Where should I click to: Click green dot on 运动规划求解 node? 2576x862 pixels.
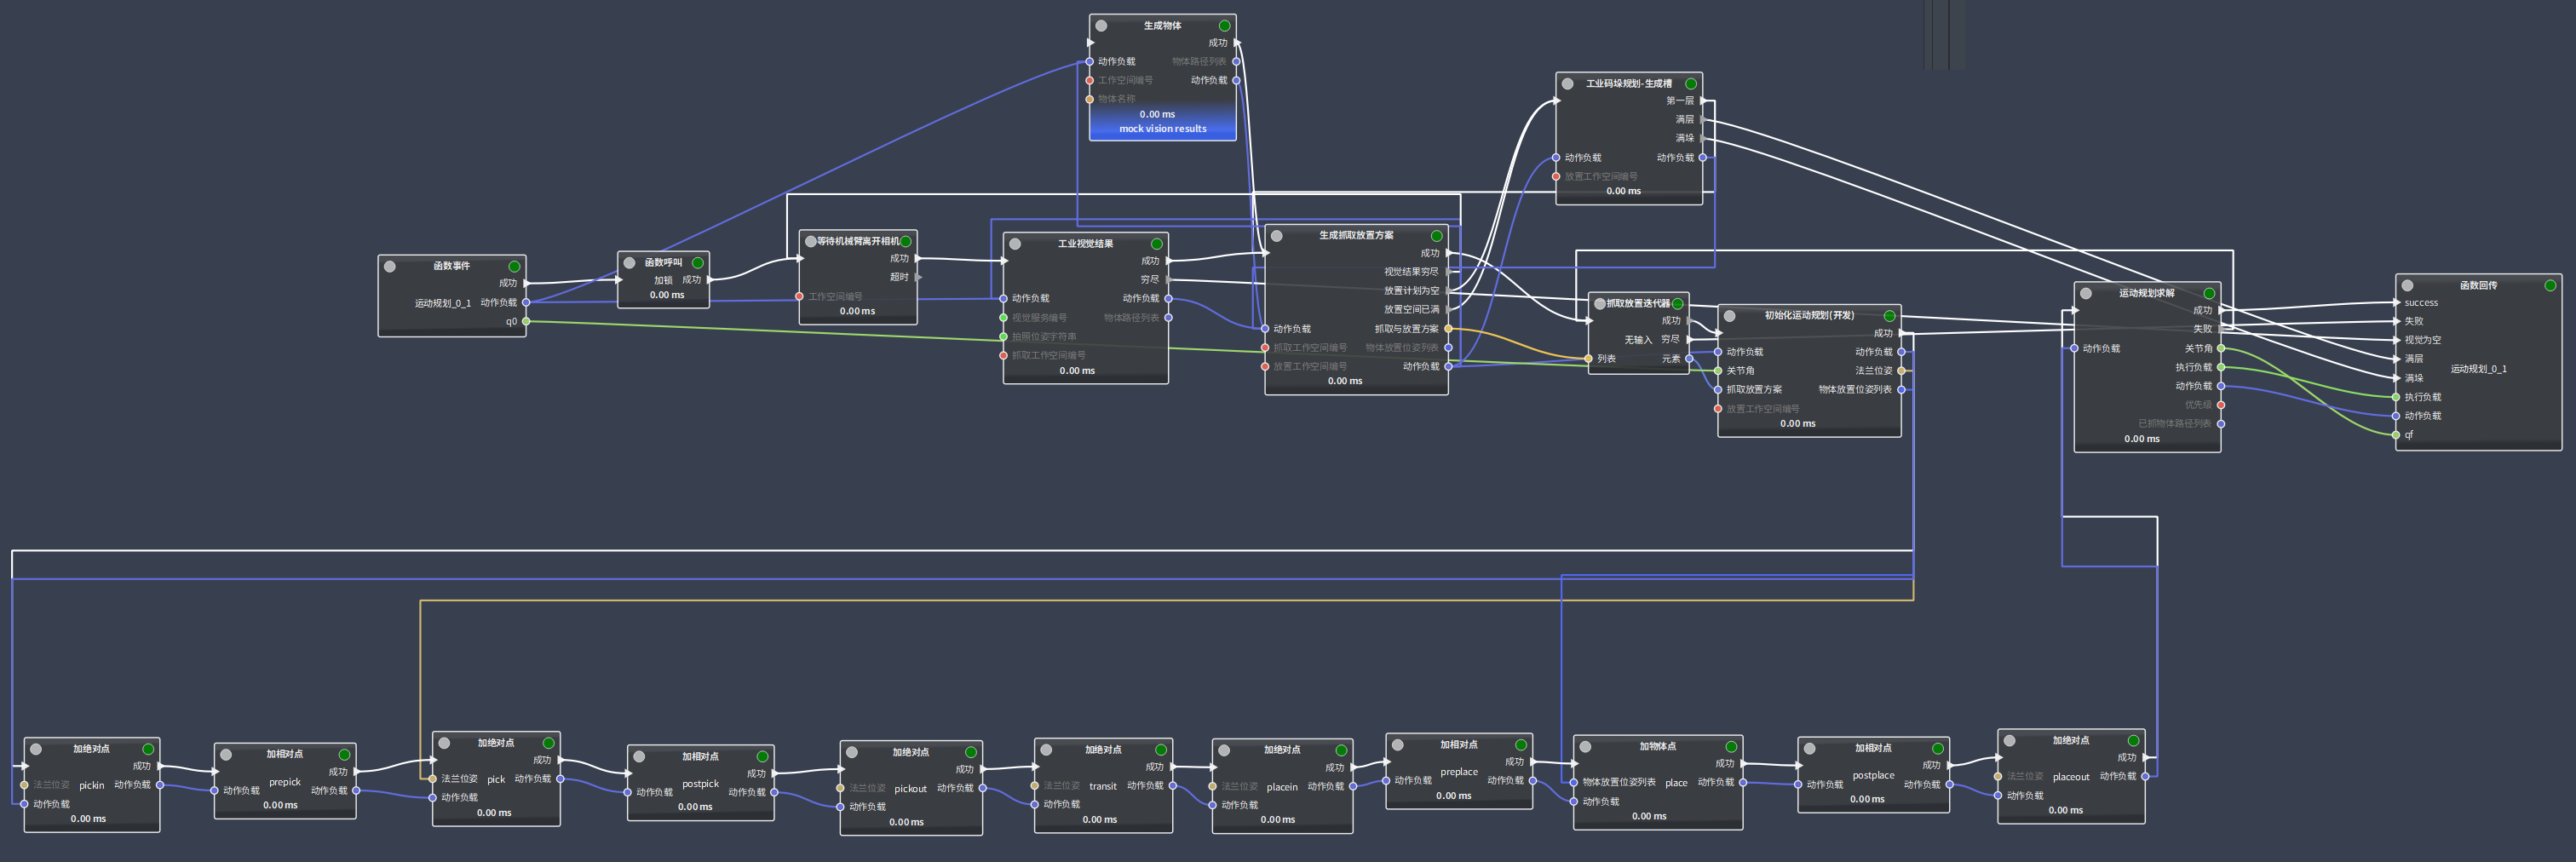(x=2209, y=294)
